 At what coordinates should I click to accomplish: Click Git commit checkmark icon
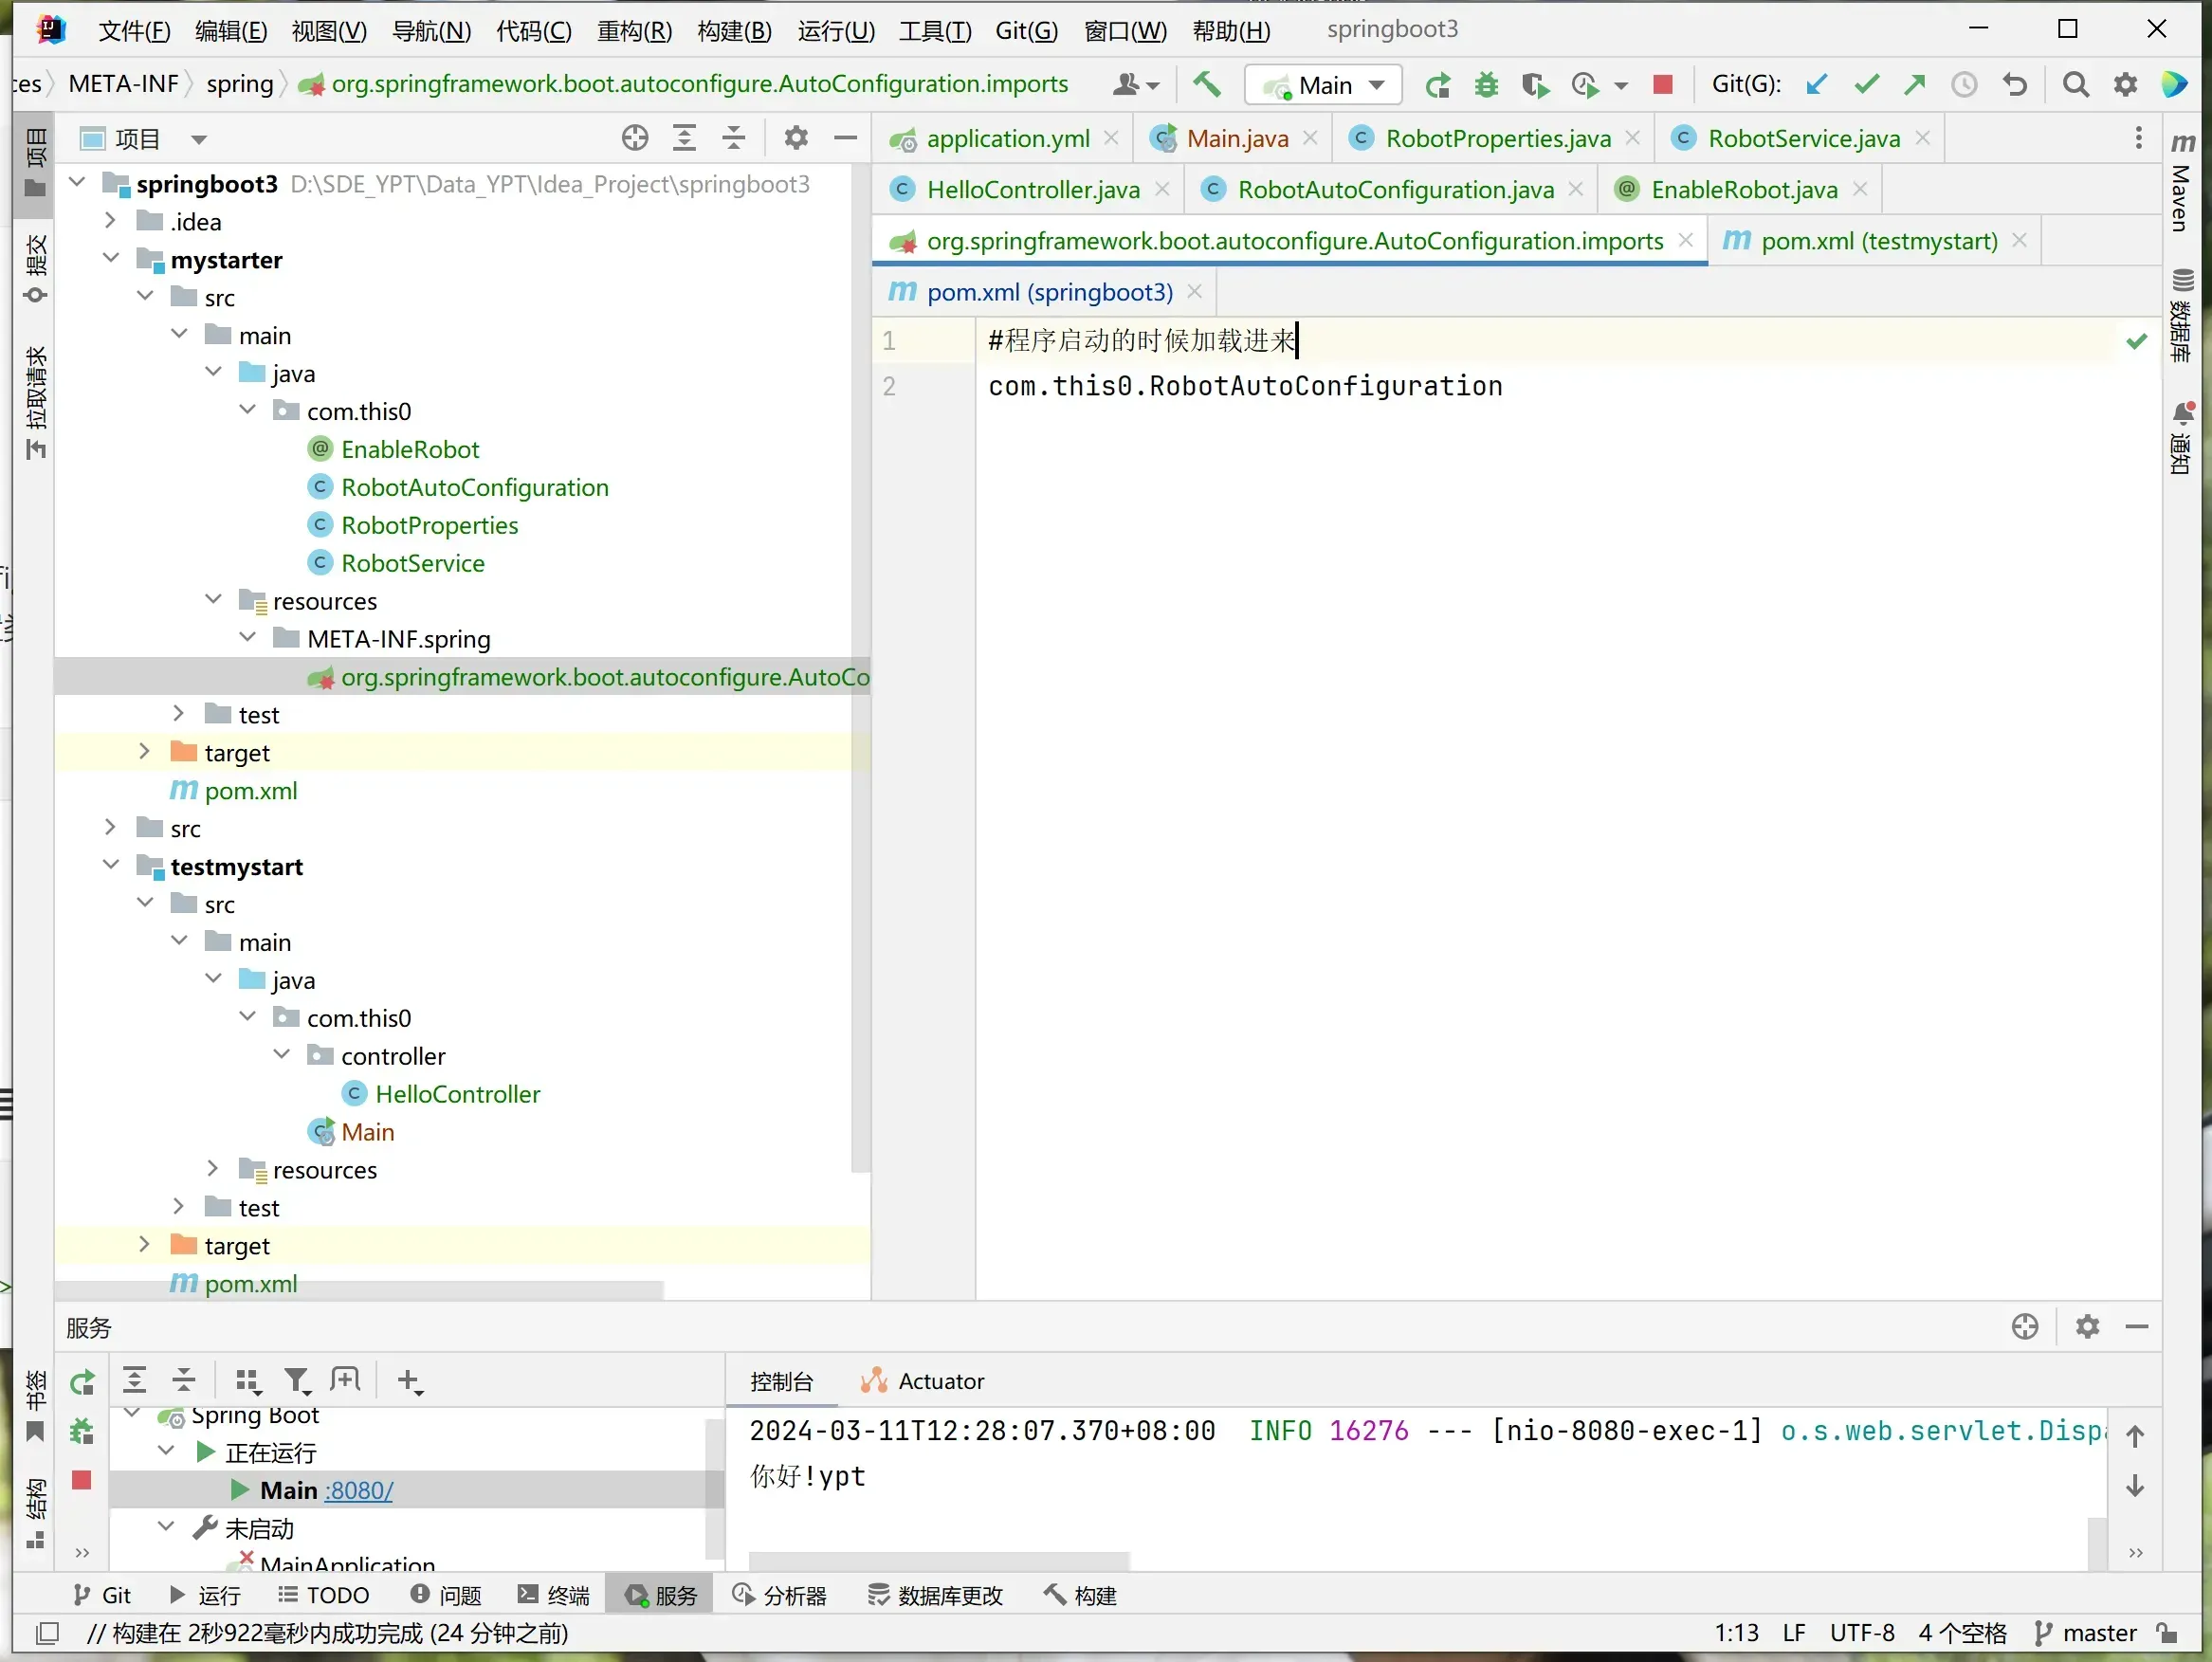[x=1866, y=85]
